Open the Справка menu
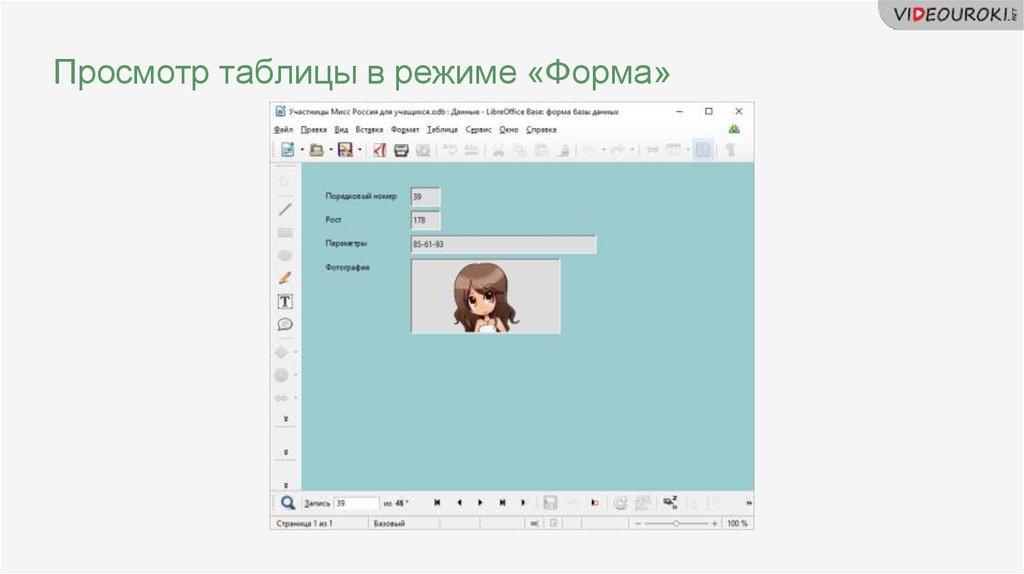This screenshot has width=1024, height=574. pyautogui.click(x=541, y=129)
